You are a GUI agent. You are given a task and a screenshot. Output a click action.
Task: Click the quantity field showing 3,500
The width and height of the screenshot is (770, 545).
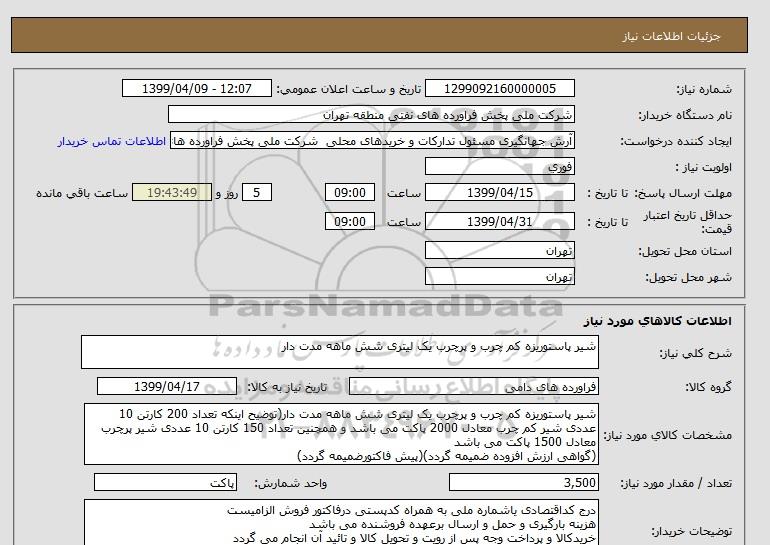click(x=523, y=483)
